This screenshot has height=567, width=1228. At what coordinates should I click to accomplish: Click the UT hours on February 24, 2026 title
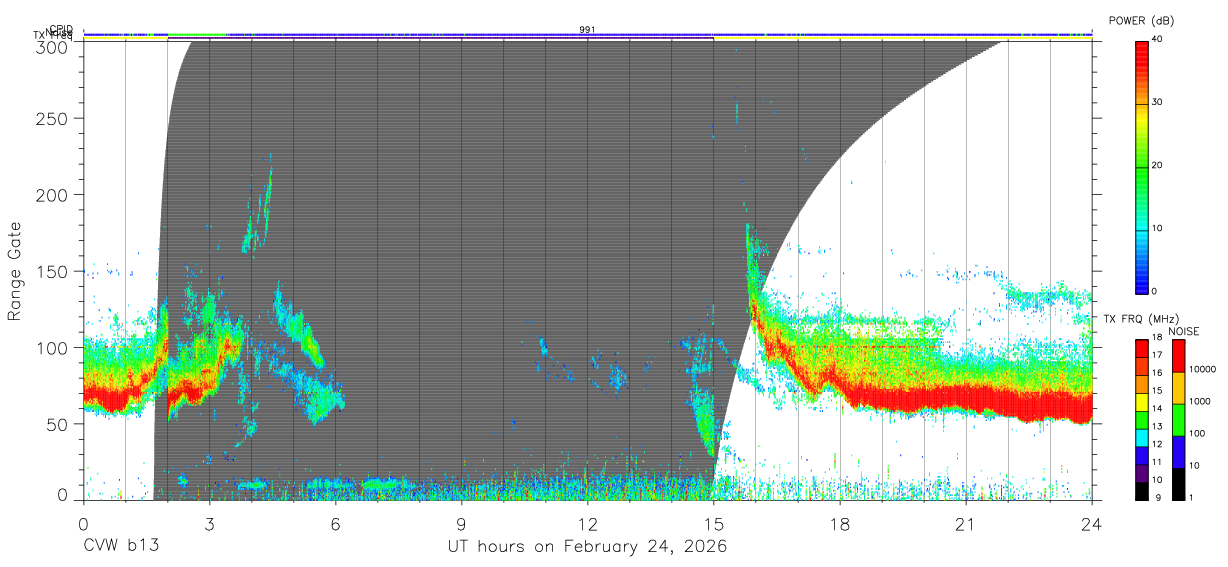click(x=587, y=547)
